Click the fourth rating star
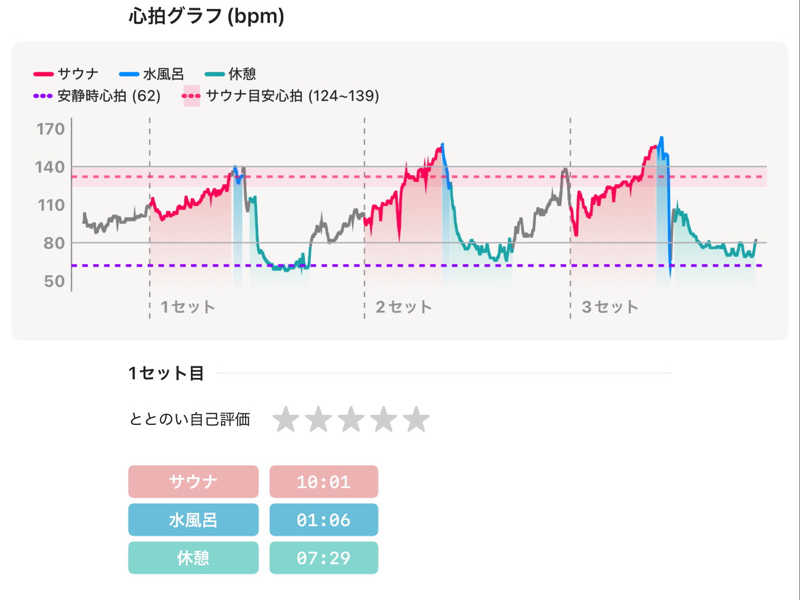 pyautogui.click(x=383, y=420)
